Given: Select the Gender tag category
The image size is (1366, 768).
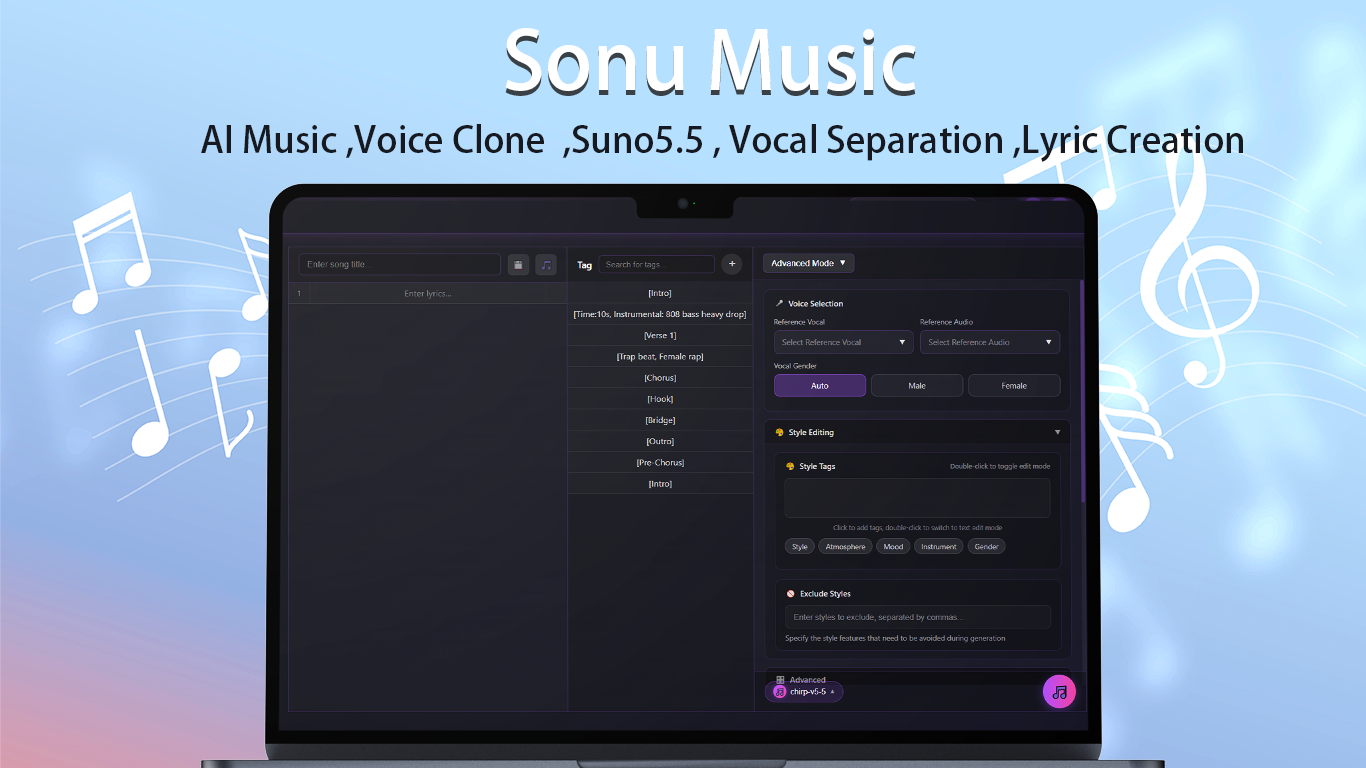Looking at the screenshot, I should click(x=987, y=547).
